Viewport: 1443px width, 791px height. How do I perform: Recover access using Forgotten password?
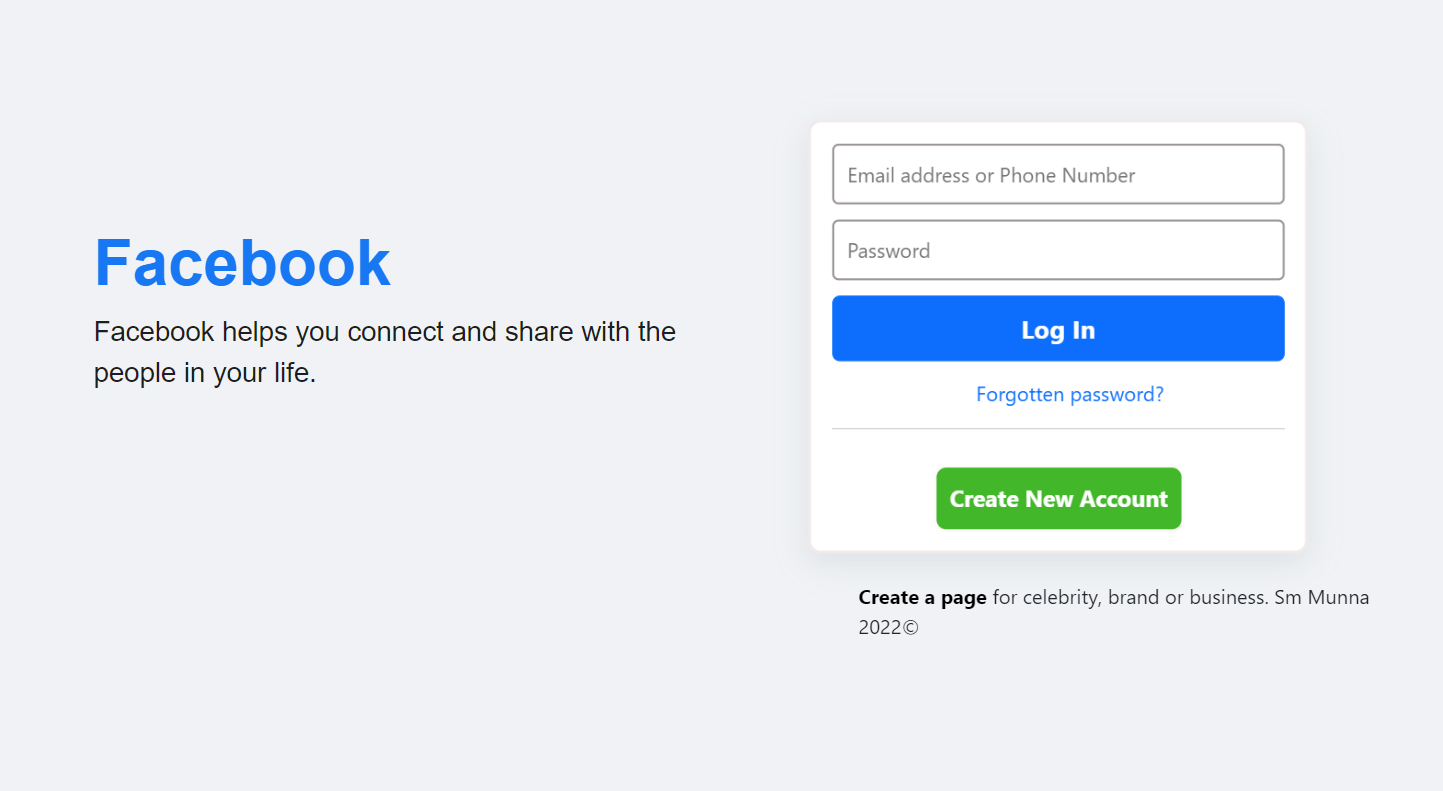1069,394
